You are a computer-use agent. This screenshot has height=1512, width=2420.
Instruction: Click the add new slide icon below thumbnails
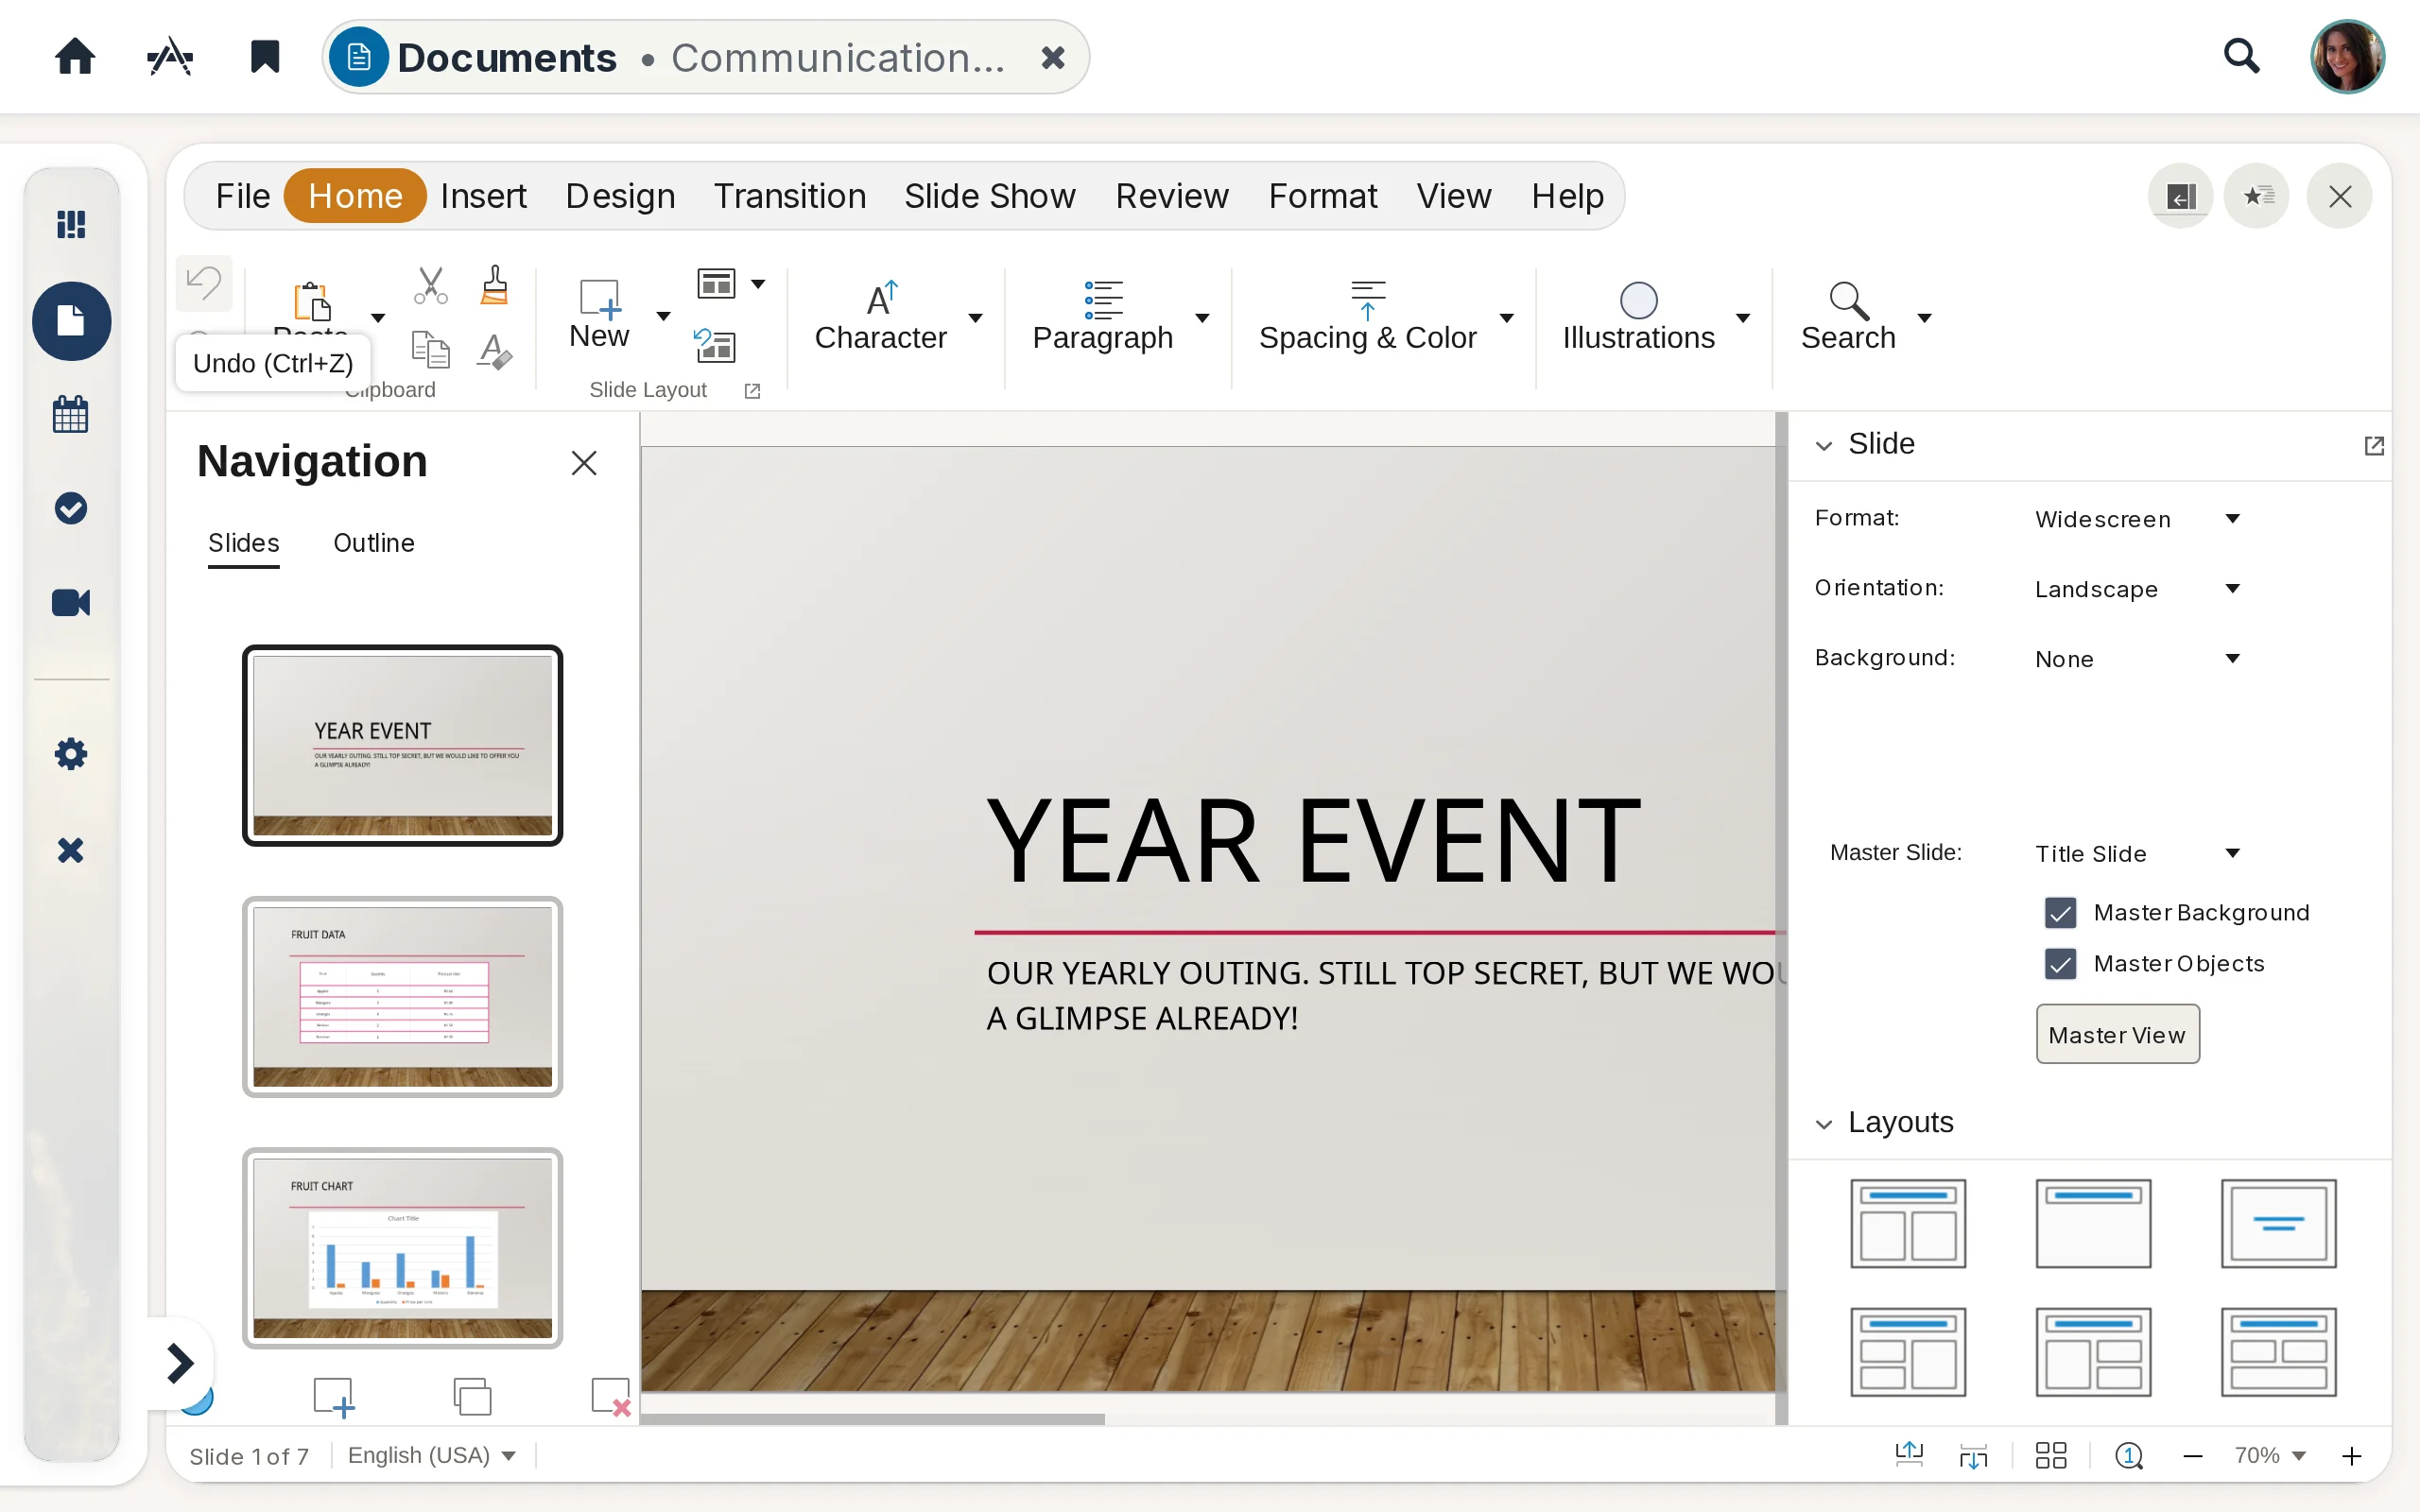coord(333,1396)
